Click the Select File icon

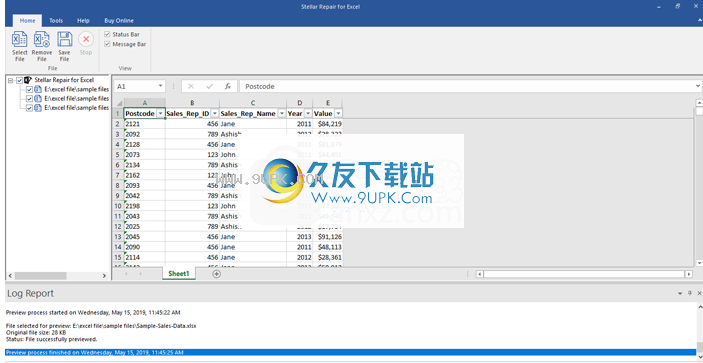tap(20, 39)
